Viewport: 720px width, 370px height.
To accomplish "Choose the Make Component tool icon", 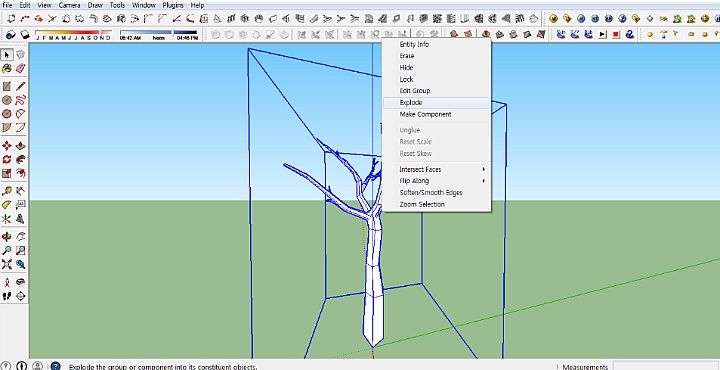I will pos(21,55).
